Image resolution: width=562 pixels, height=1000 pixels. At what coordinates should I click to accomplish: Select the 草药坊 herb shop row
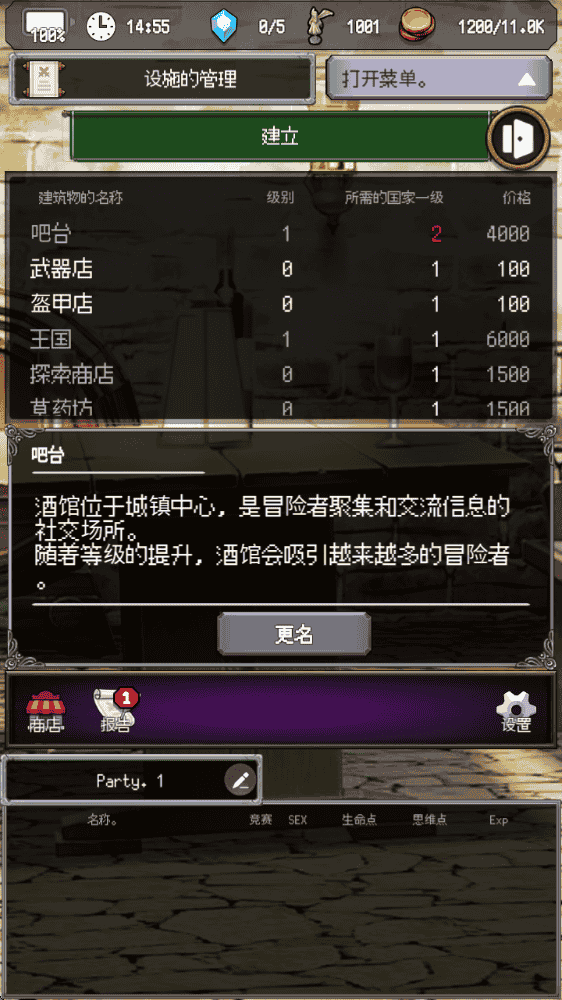280,407
